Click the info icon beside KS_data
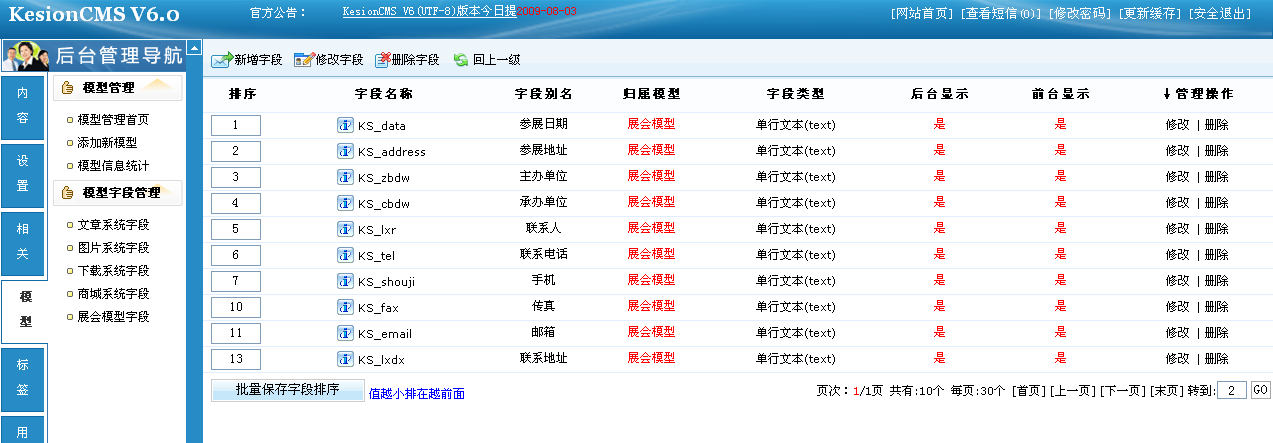Screen dimensions: 1273x443 tap(345, 125)
